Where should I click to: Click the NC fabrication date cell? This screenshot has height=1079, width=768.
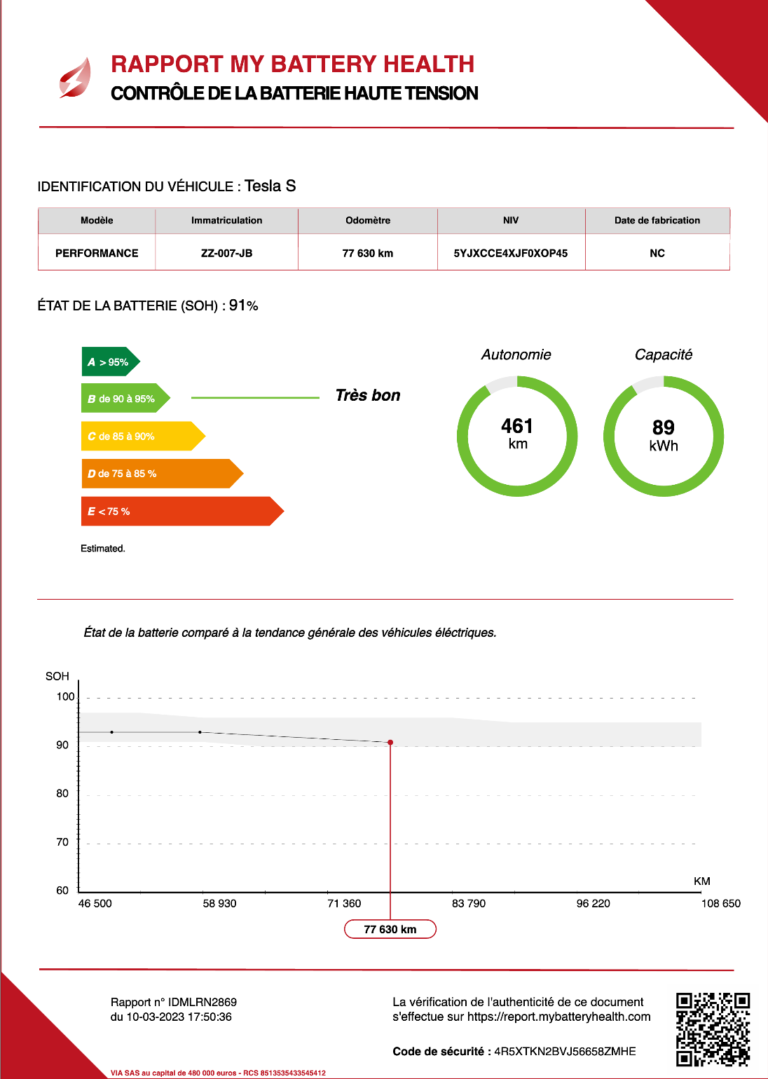point(657,253)
